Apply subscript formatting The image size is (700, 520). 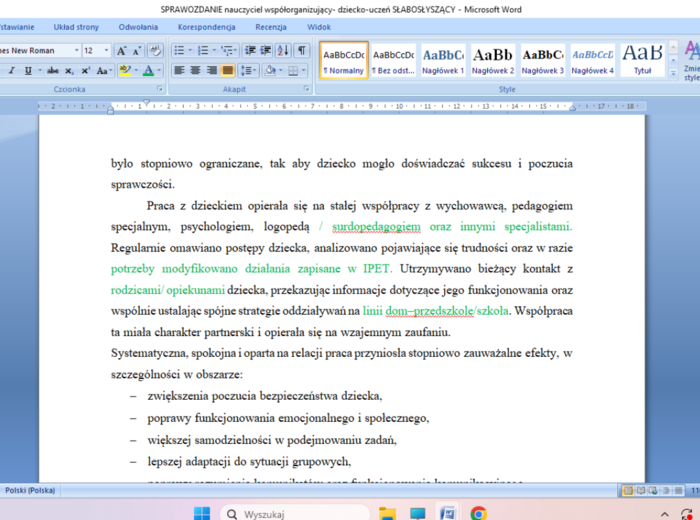tap(71, 70)
